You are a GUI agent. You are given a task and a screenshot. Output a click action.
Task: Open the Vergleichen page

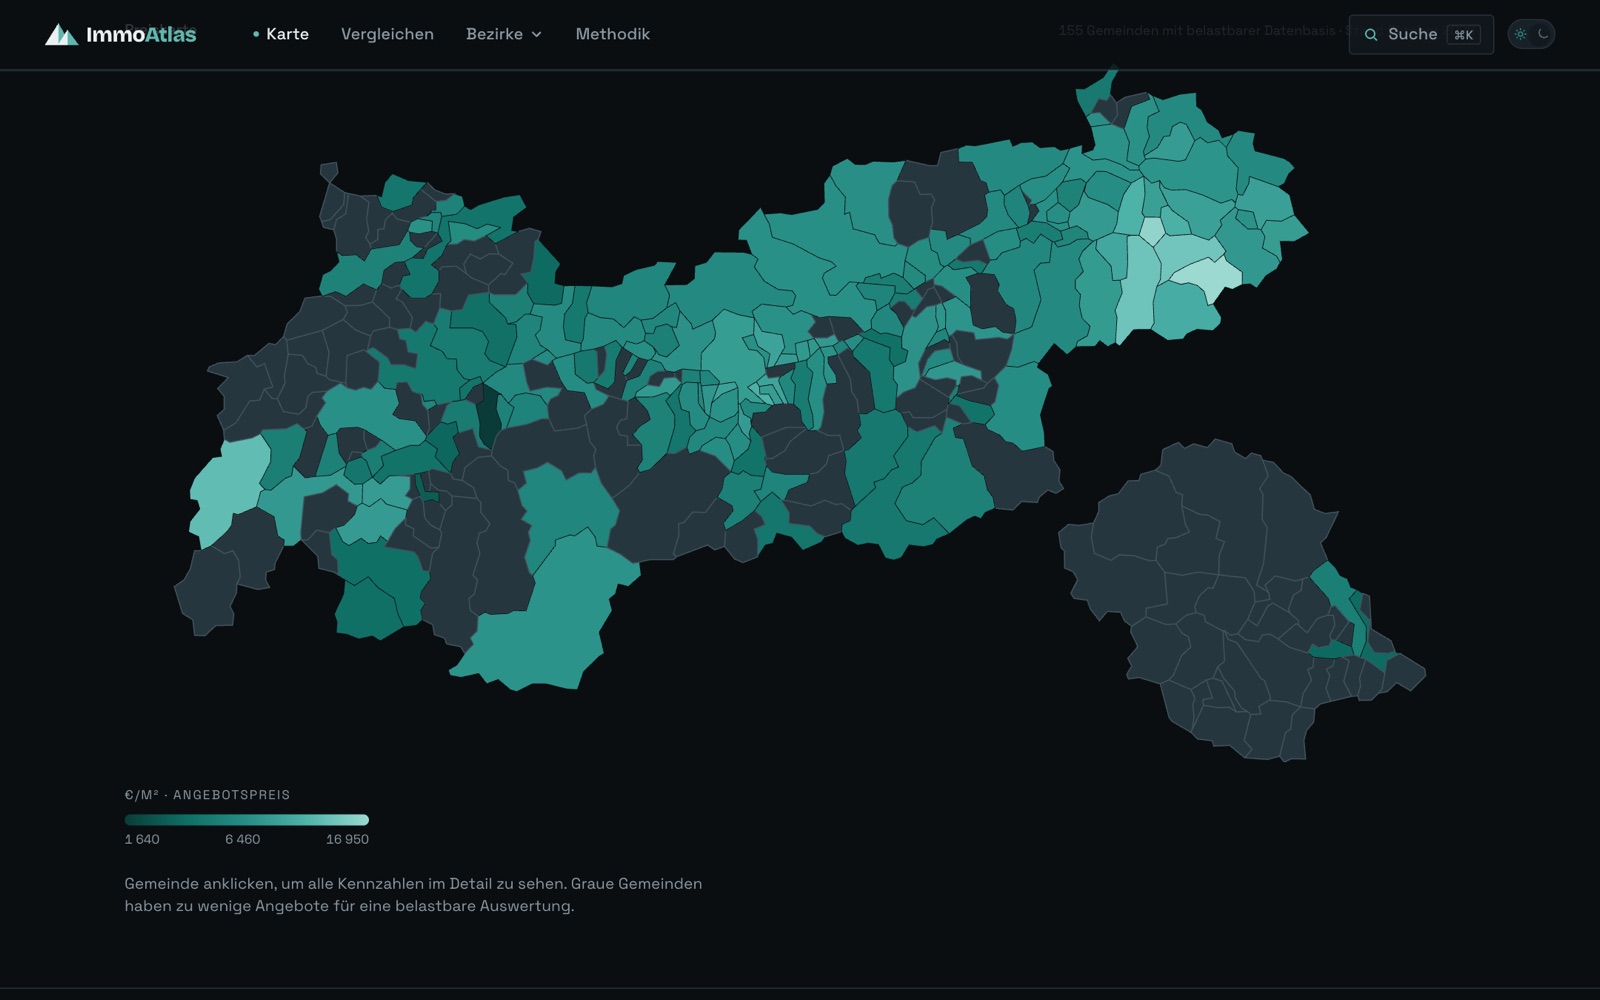[x=387, y=34]
